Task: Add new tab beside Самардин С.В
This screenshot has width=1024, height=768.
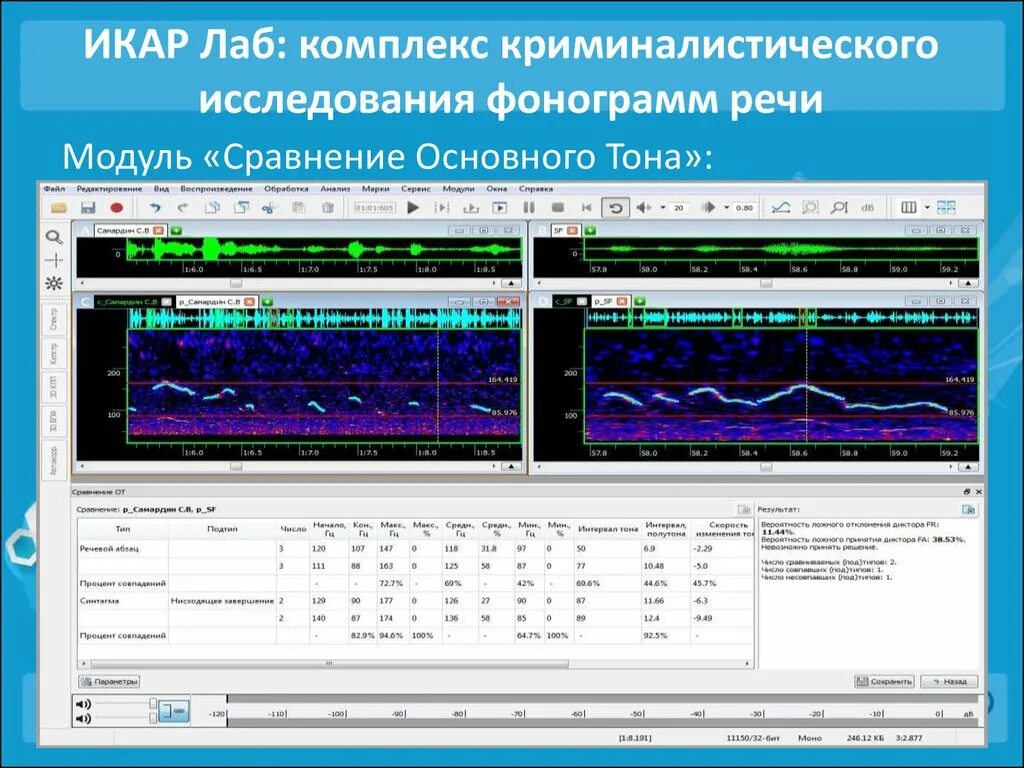Action: pyautogui.click(x=176, y=231)
